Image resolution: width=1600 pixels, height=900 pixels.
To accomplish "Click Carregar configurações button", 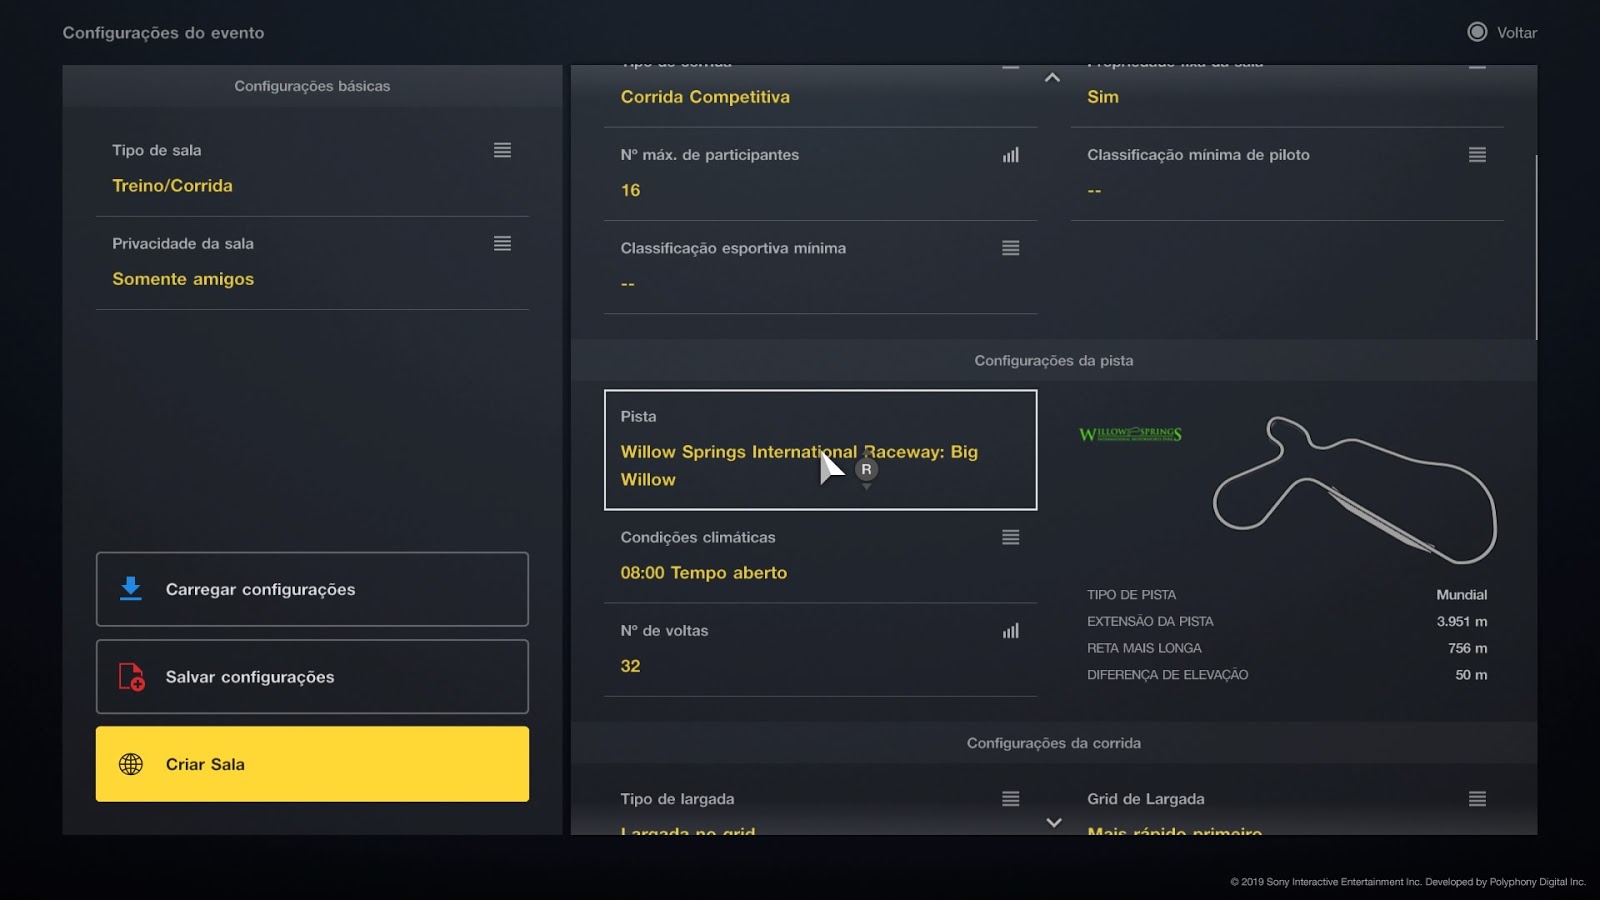I will 312,589.
